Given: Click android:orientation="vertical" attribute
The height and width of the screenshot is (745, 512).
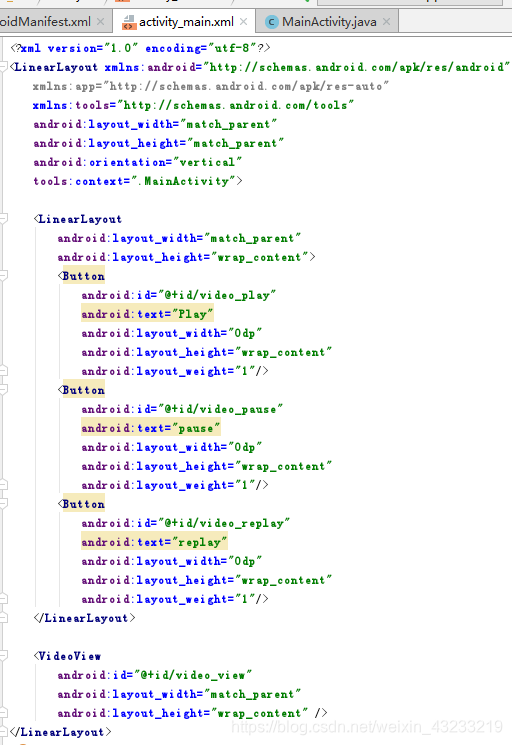Looking at the screenshot, I should [x=138, y=162].
